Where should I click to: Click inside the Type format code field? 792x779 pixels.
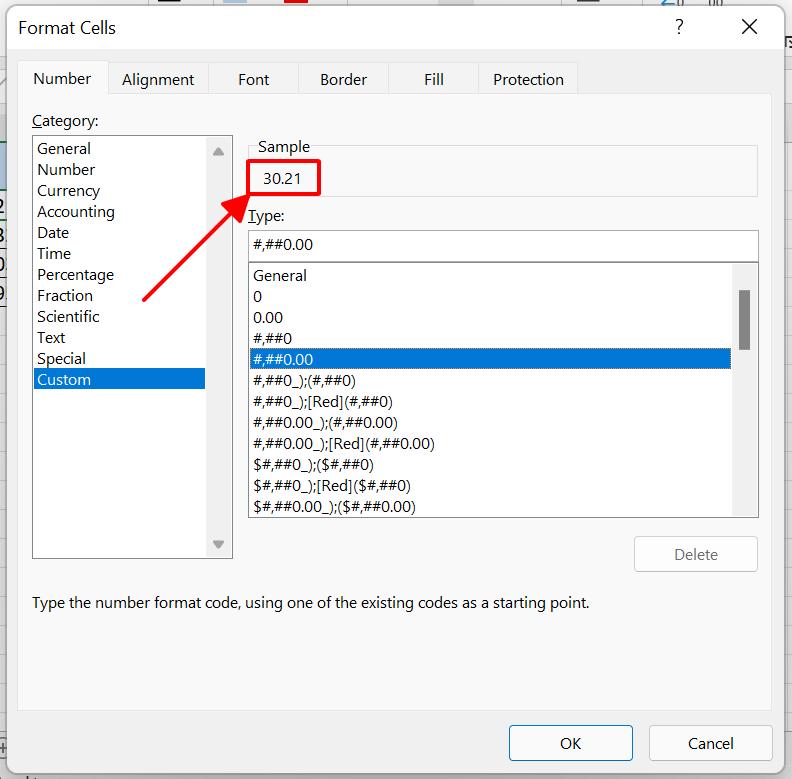click(x=503, y=245)
